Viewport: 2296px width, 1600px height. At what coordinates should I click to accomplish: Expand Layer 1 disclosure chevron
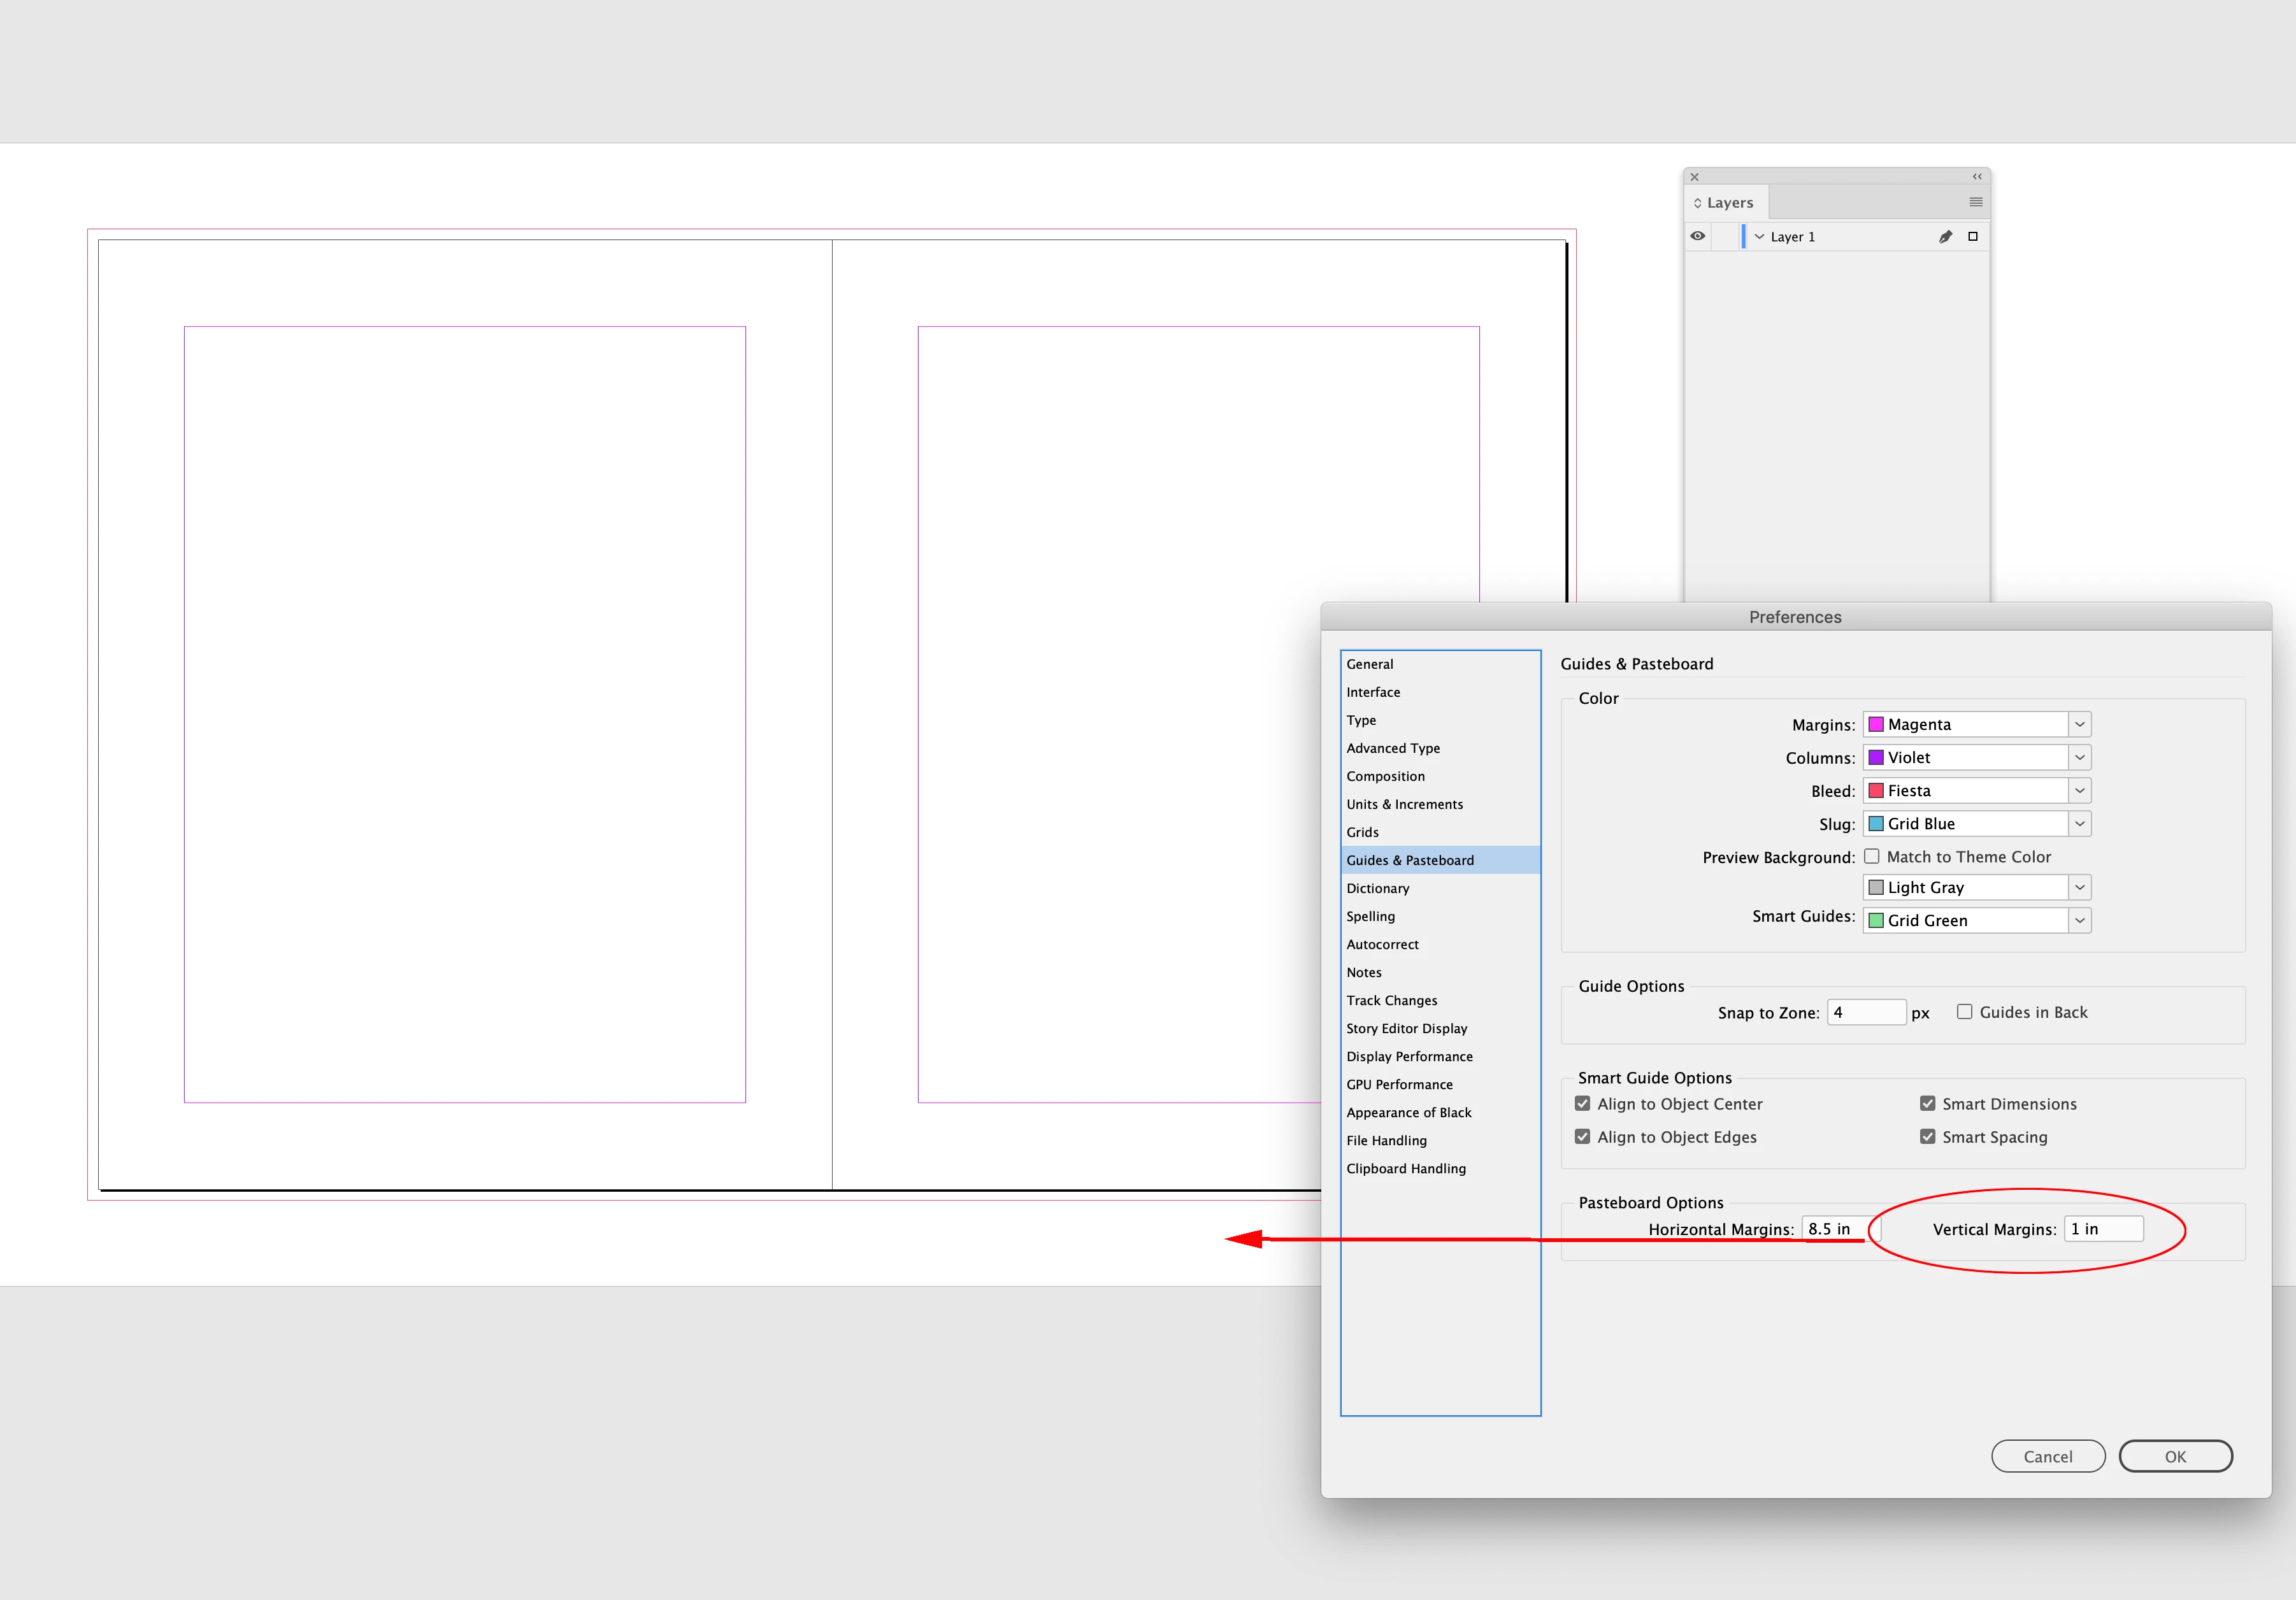click(x=1759, y=237)
